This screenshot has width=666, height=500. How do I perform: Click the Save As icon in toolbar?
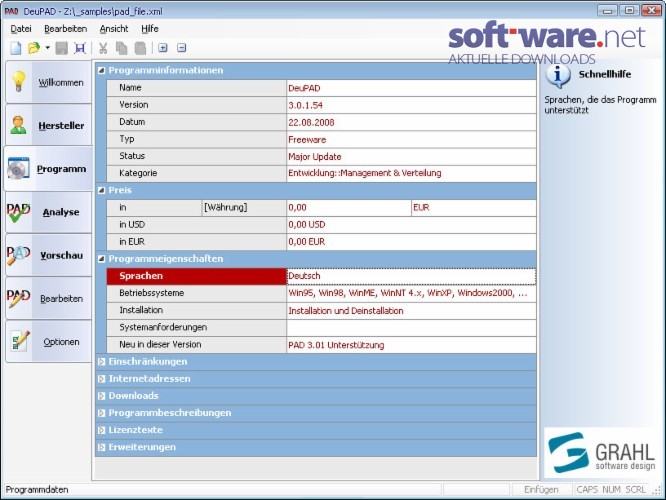pos(80,48)
